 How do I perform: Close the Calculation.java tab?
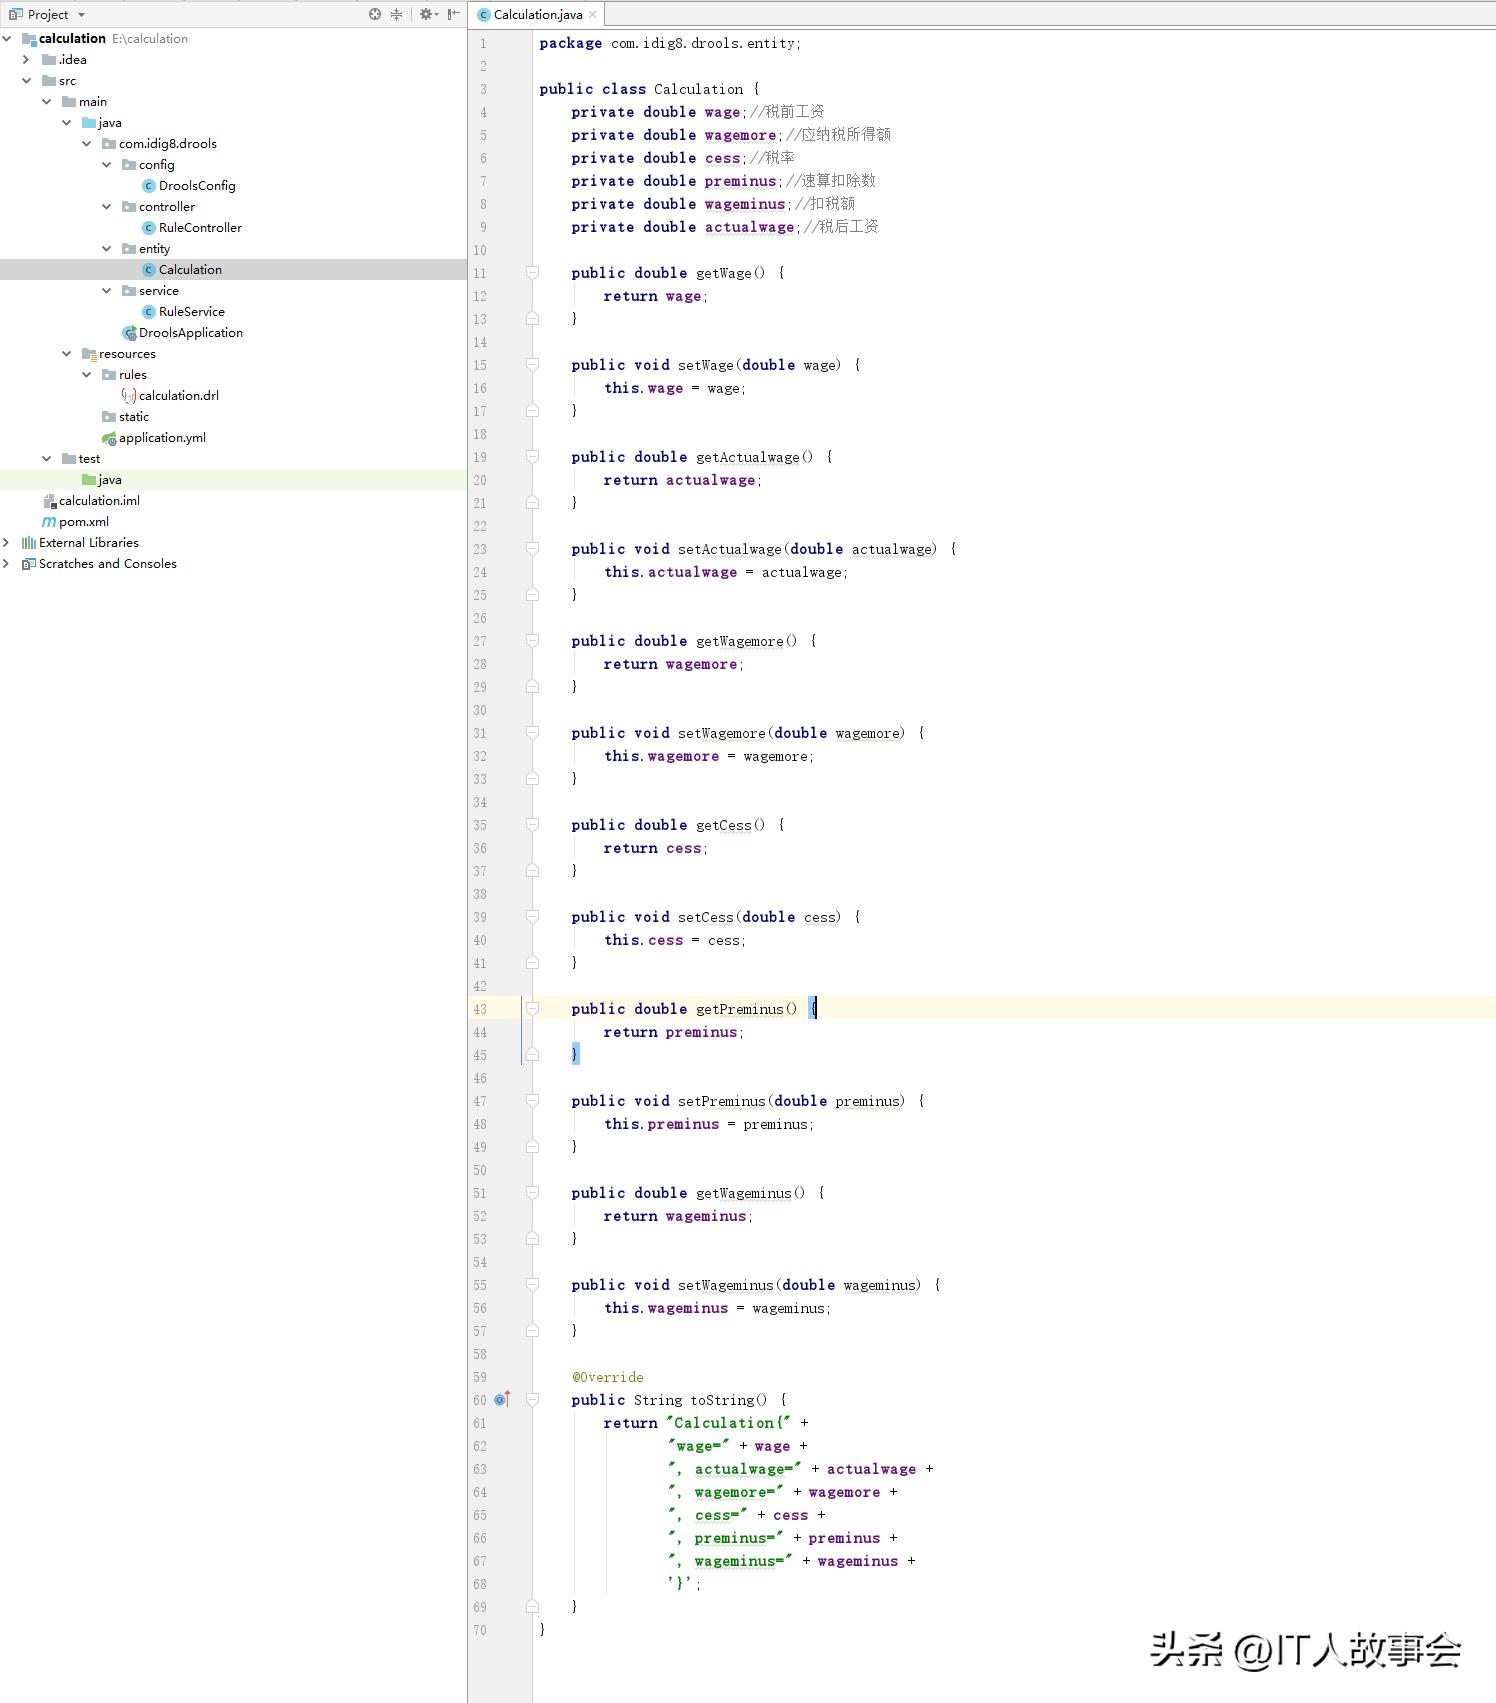593,15
